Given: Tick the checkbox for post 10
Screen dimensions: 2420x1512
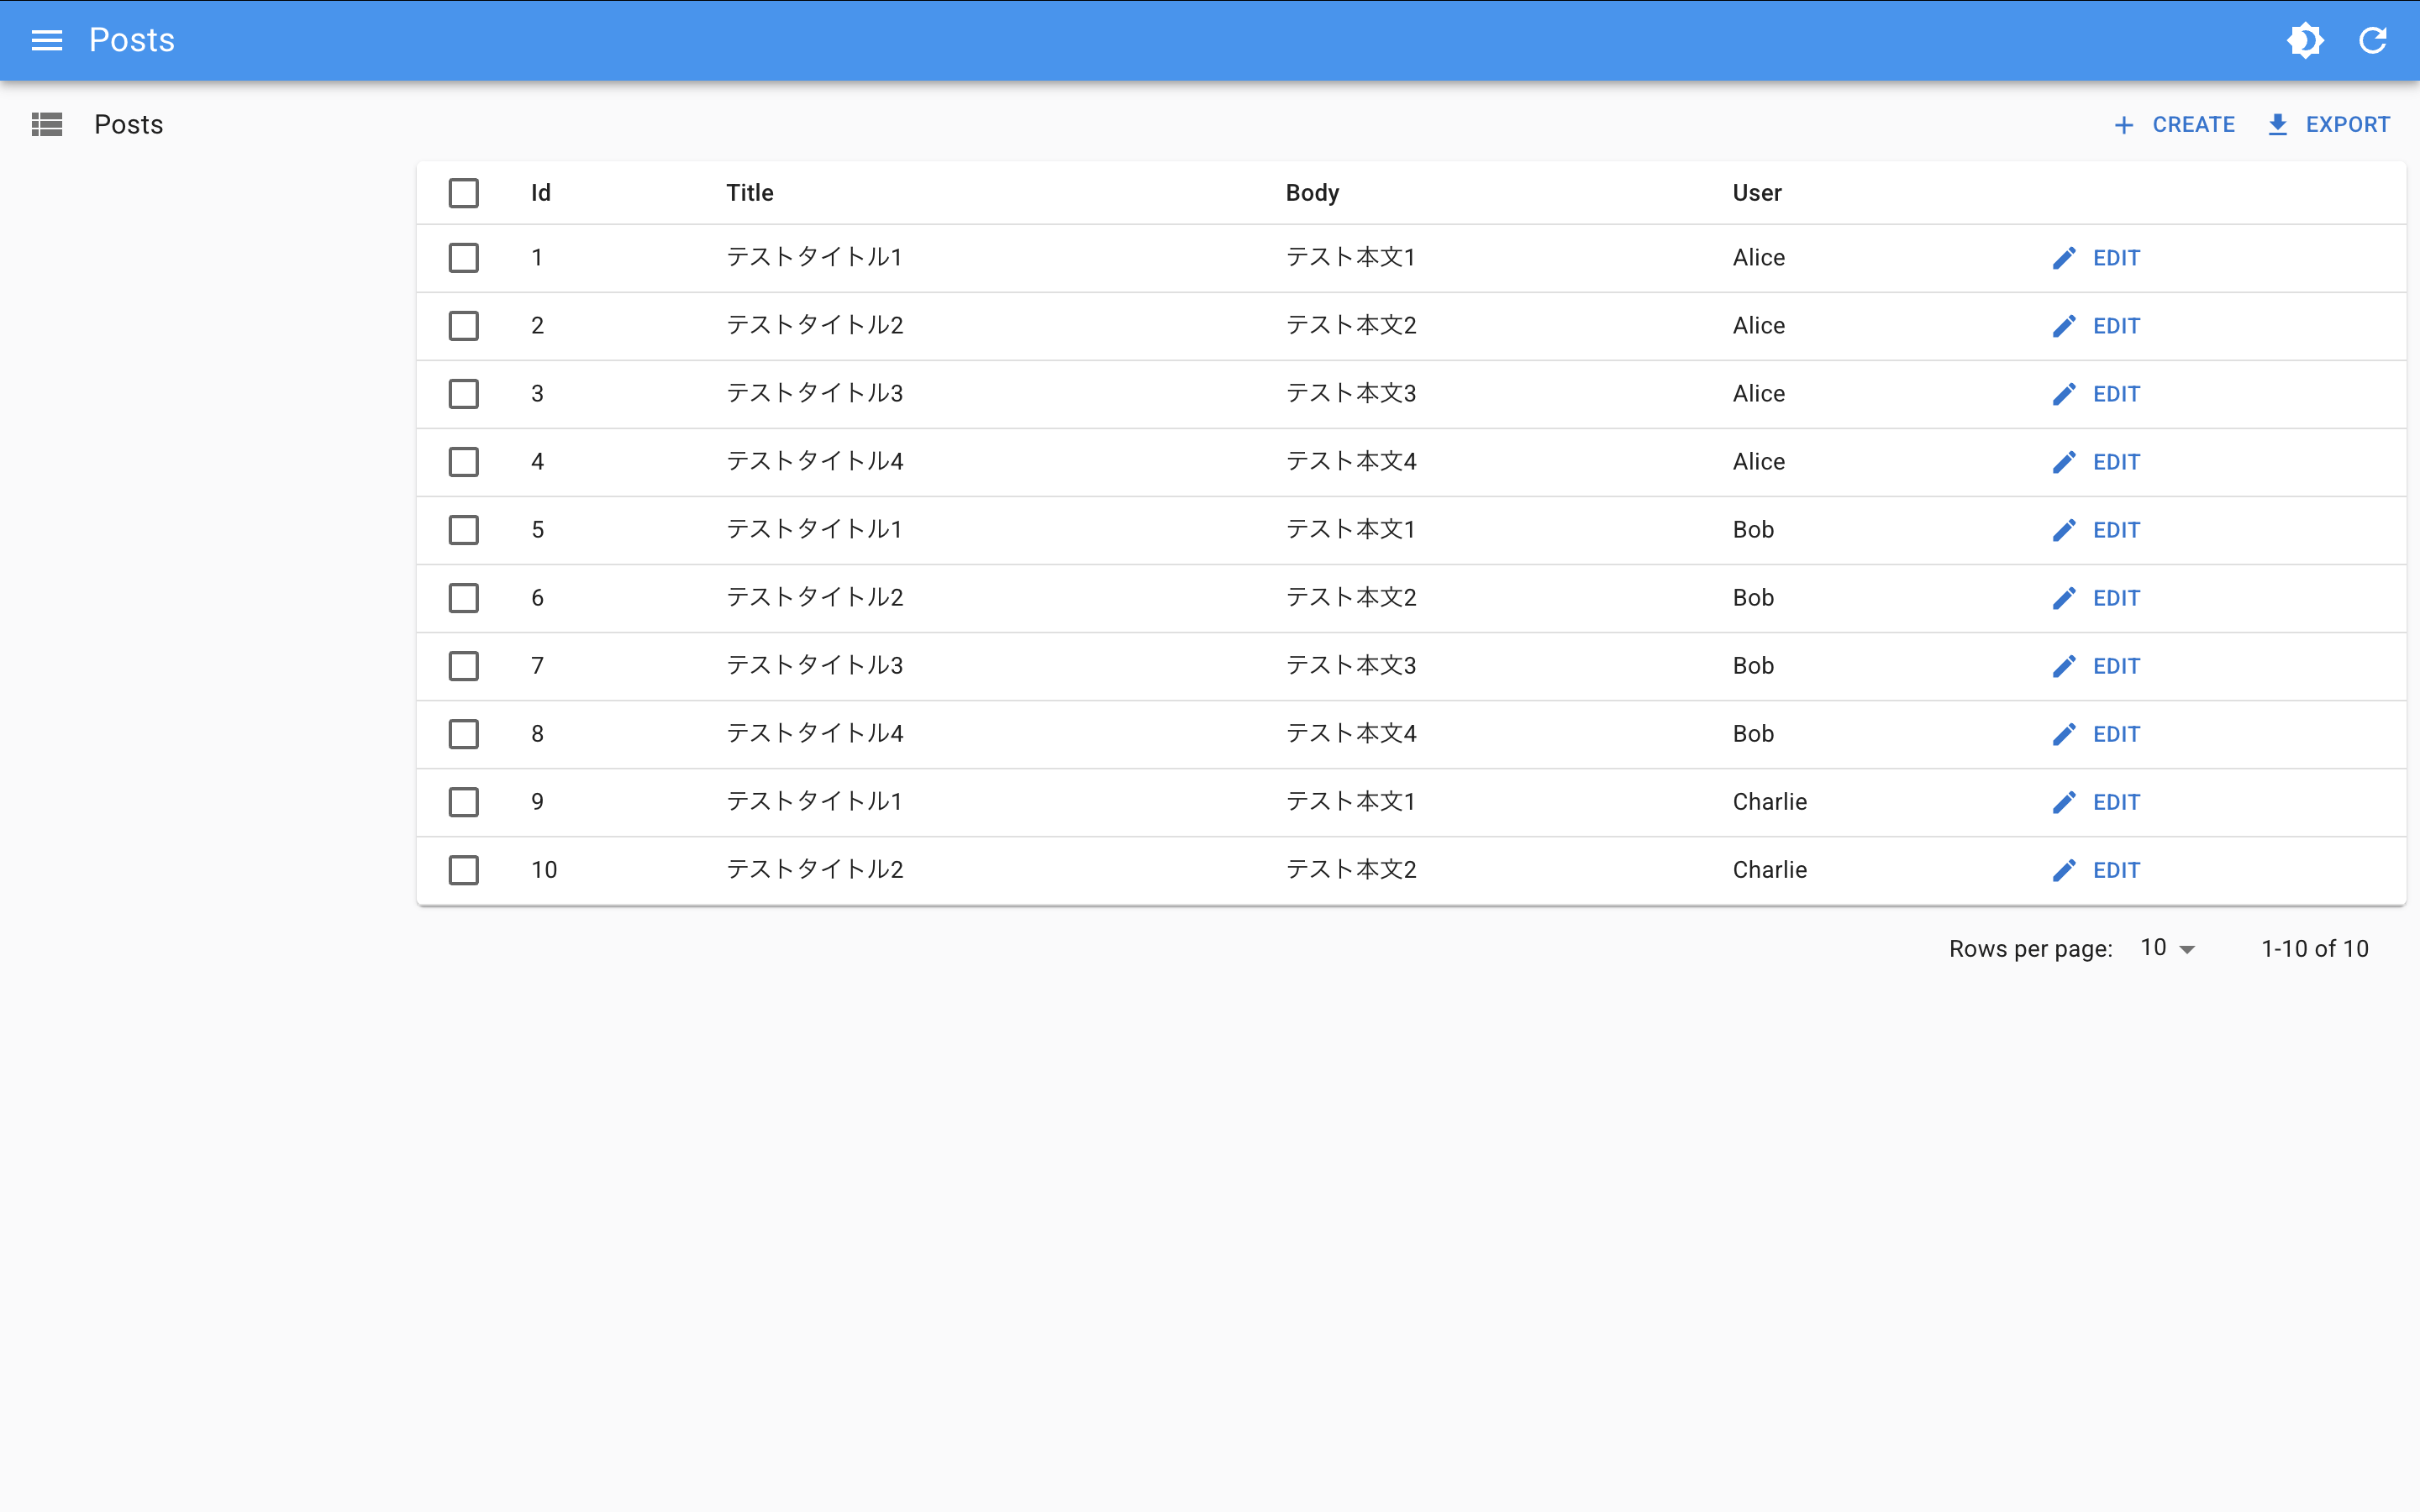Looking at the screenshot, I should (463, 870).
